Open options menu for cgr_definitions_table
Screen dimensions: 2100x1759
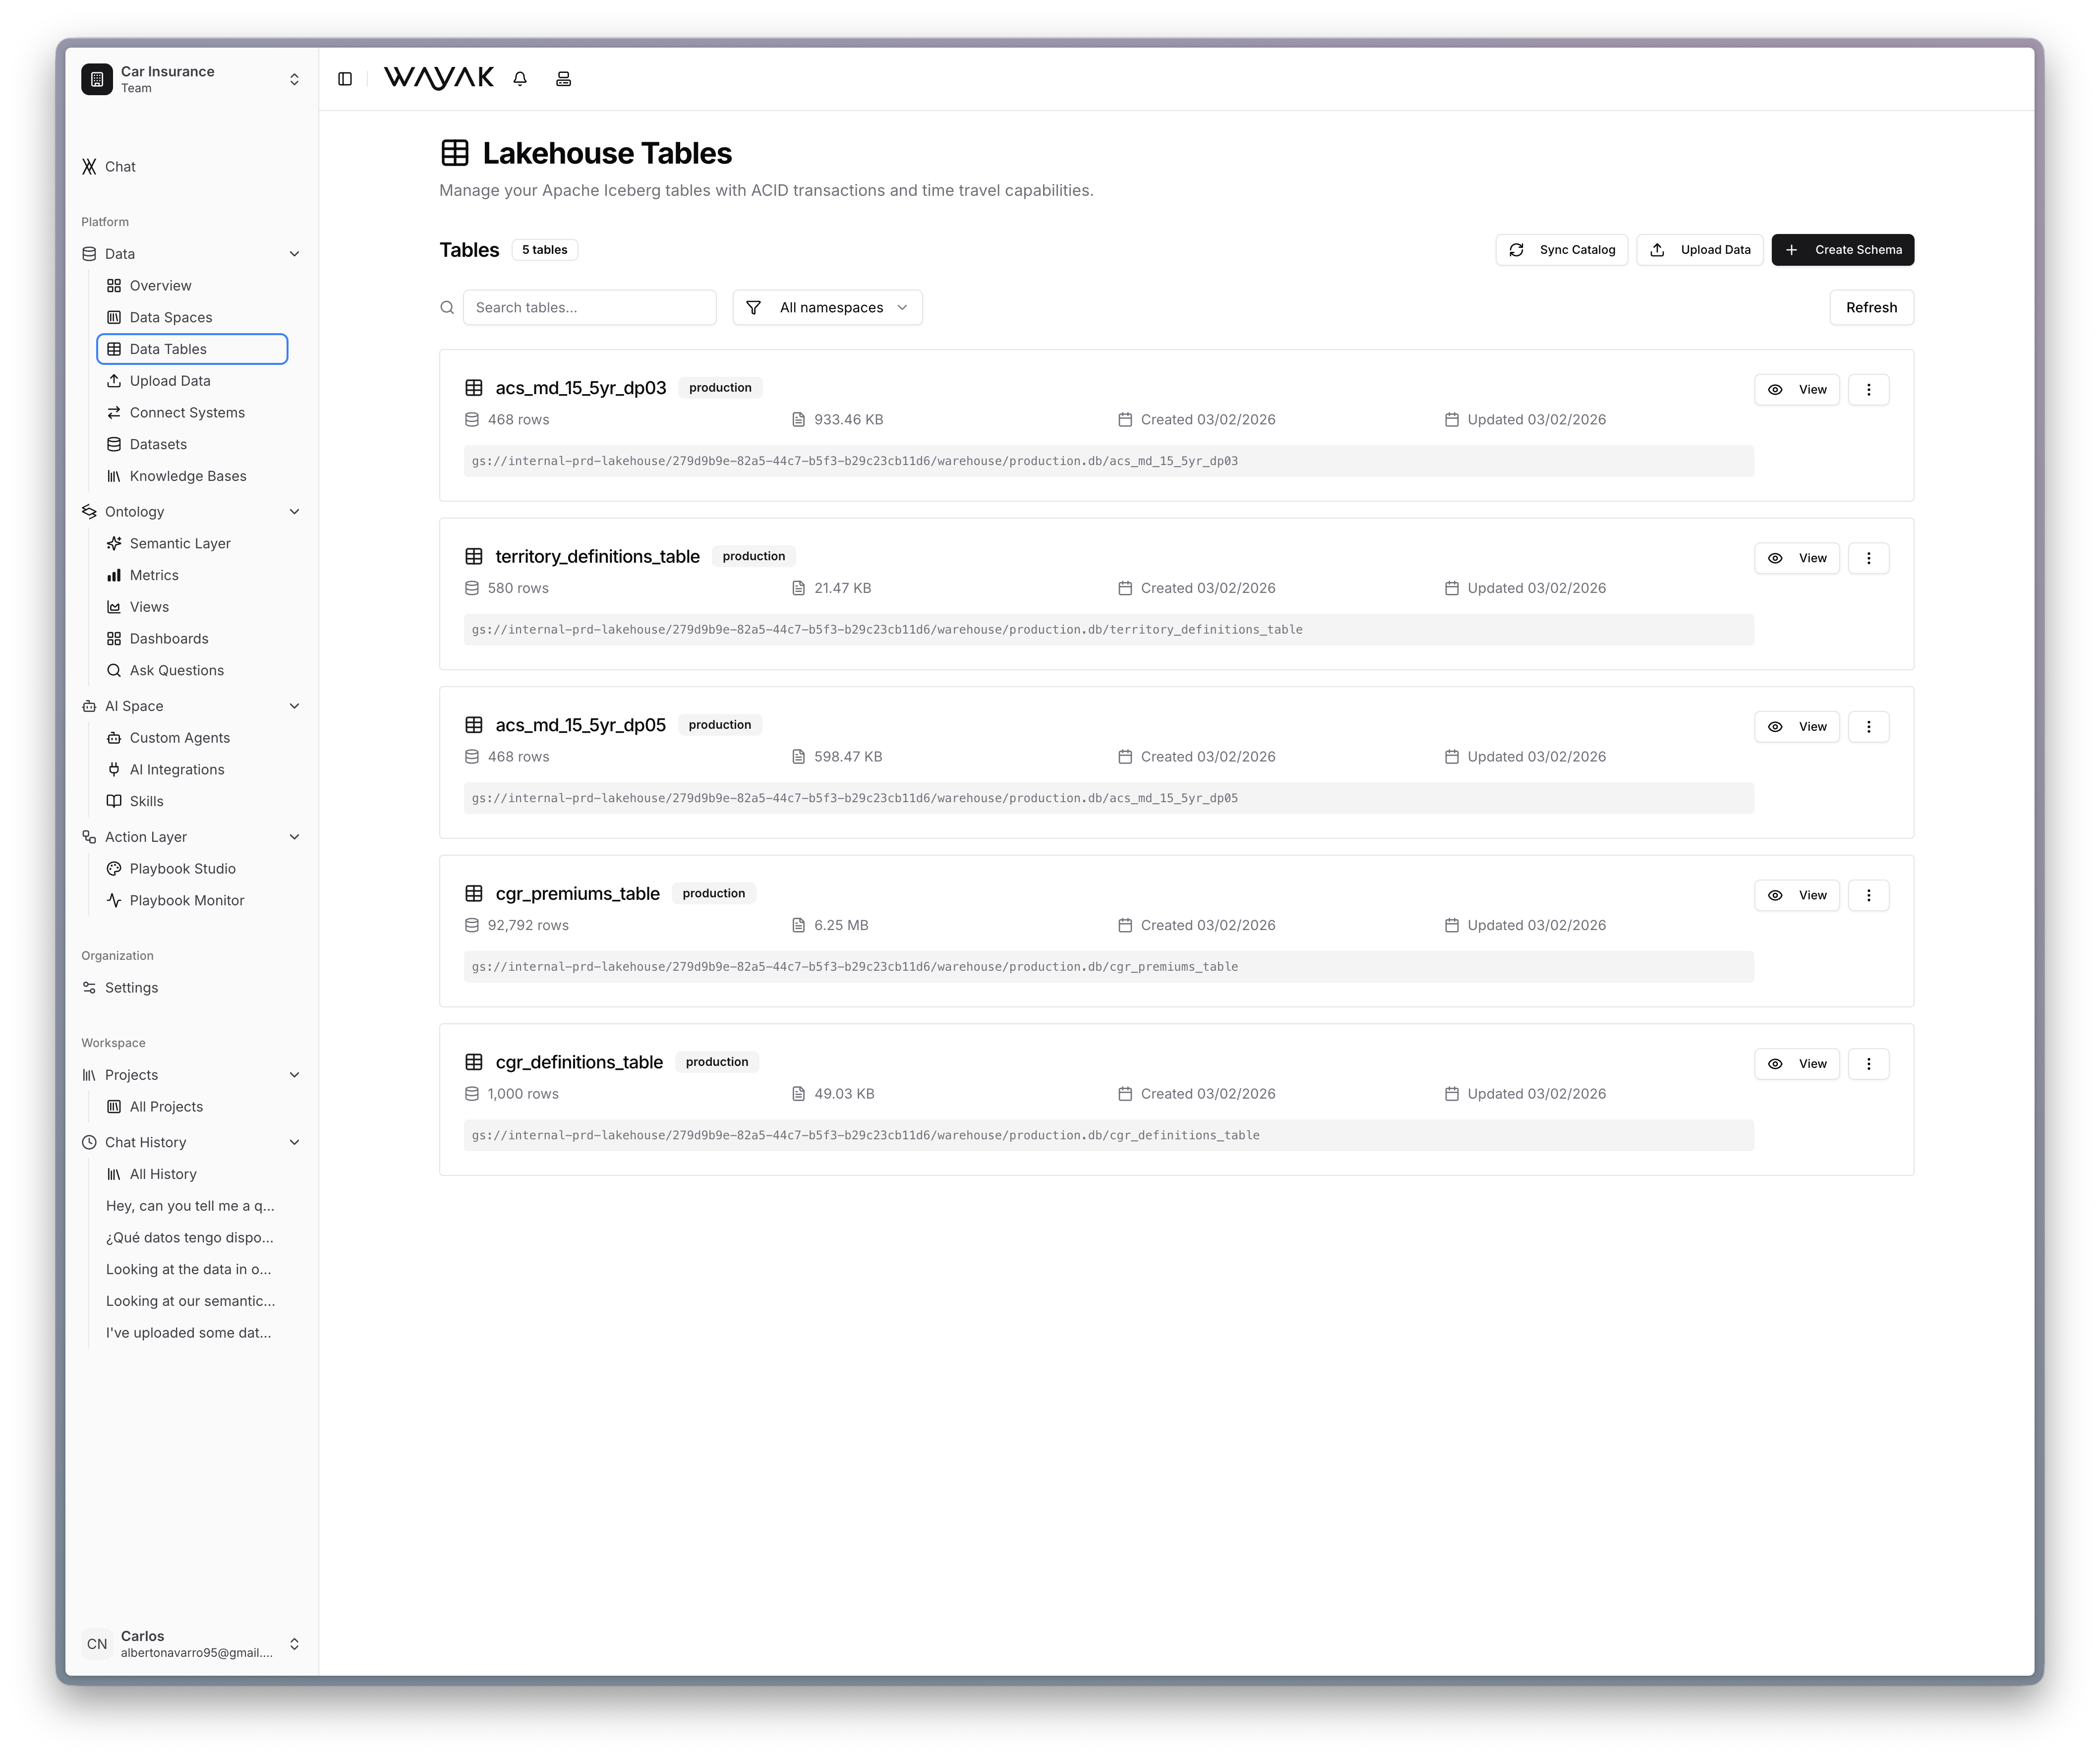coord(1868,1064)
